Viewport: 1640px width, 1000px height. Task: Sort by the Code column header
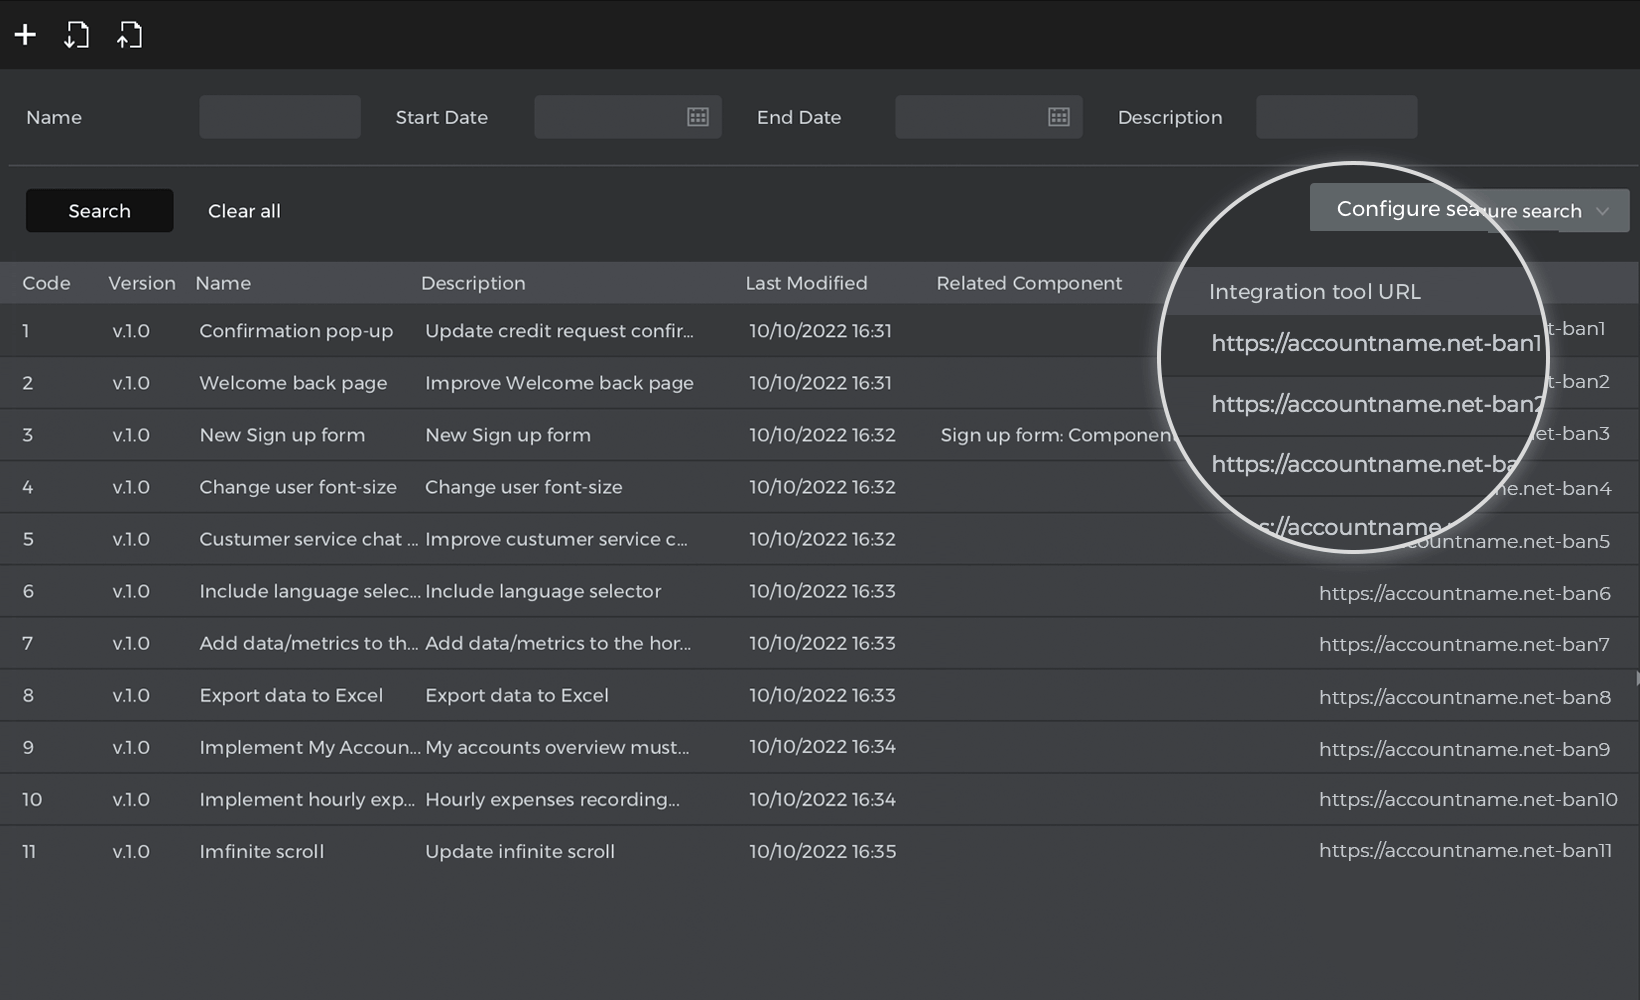point(46,283)
